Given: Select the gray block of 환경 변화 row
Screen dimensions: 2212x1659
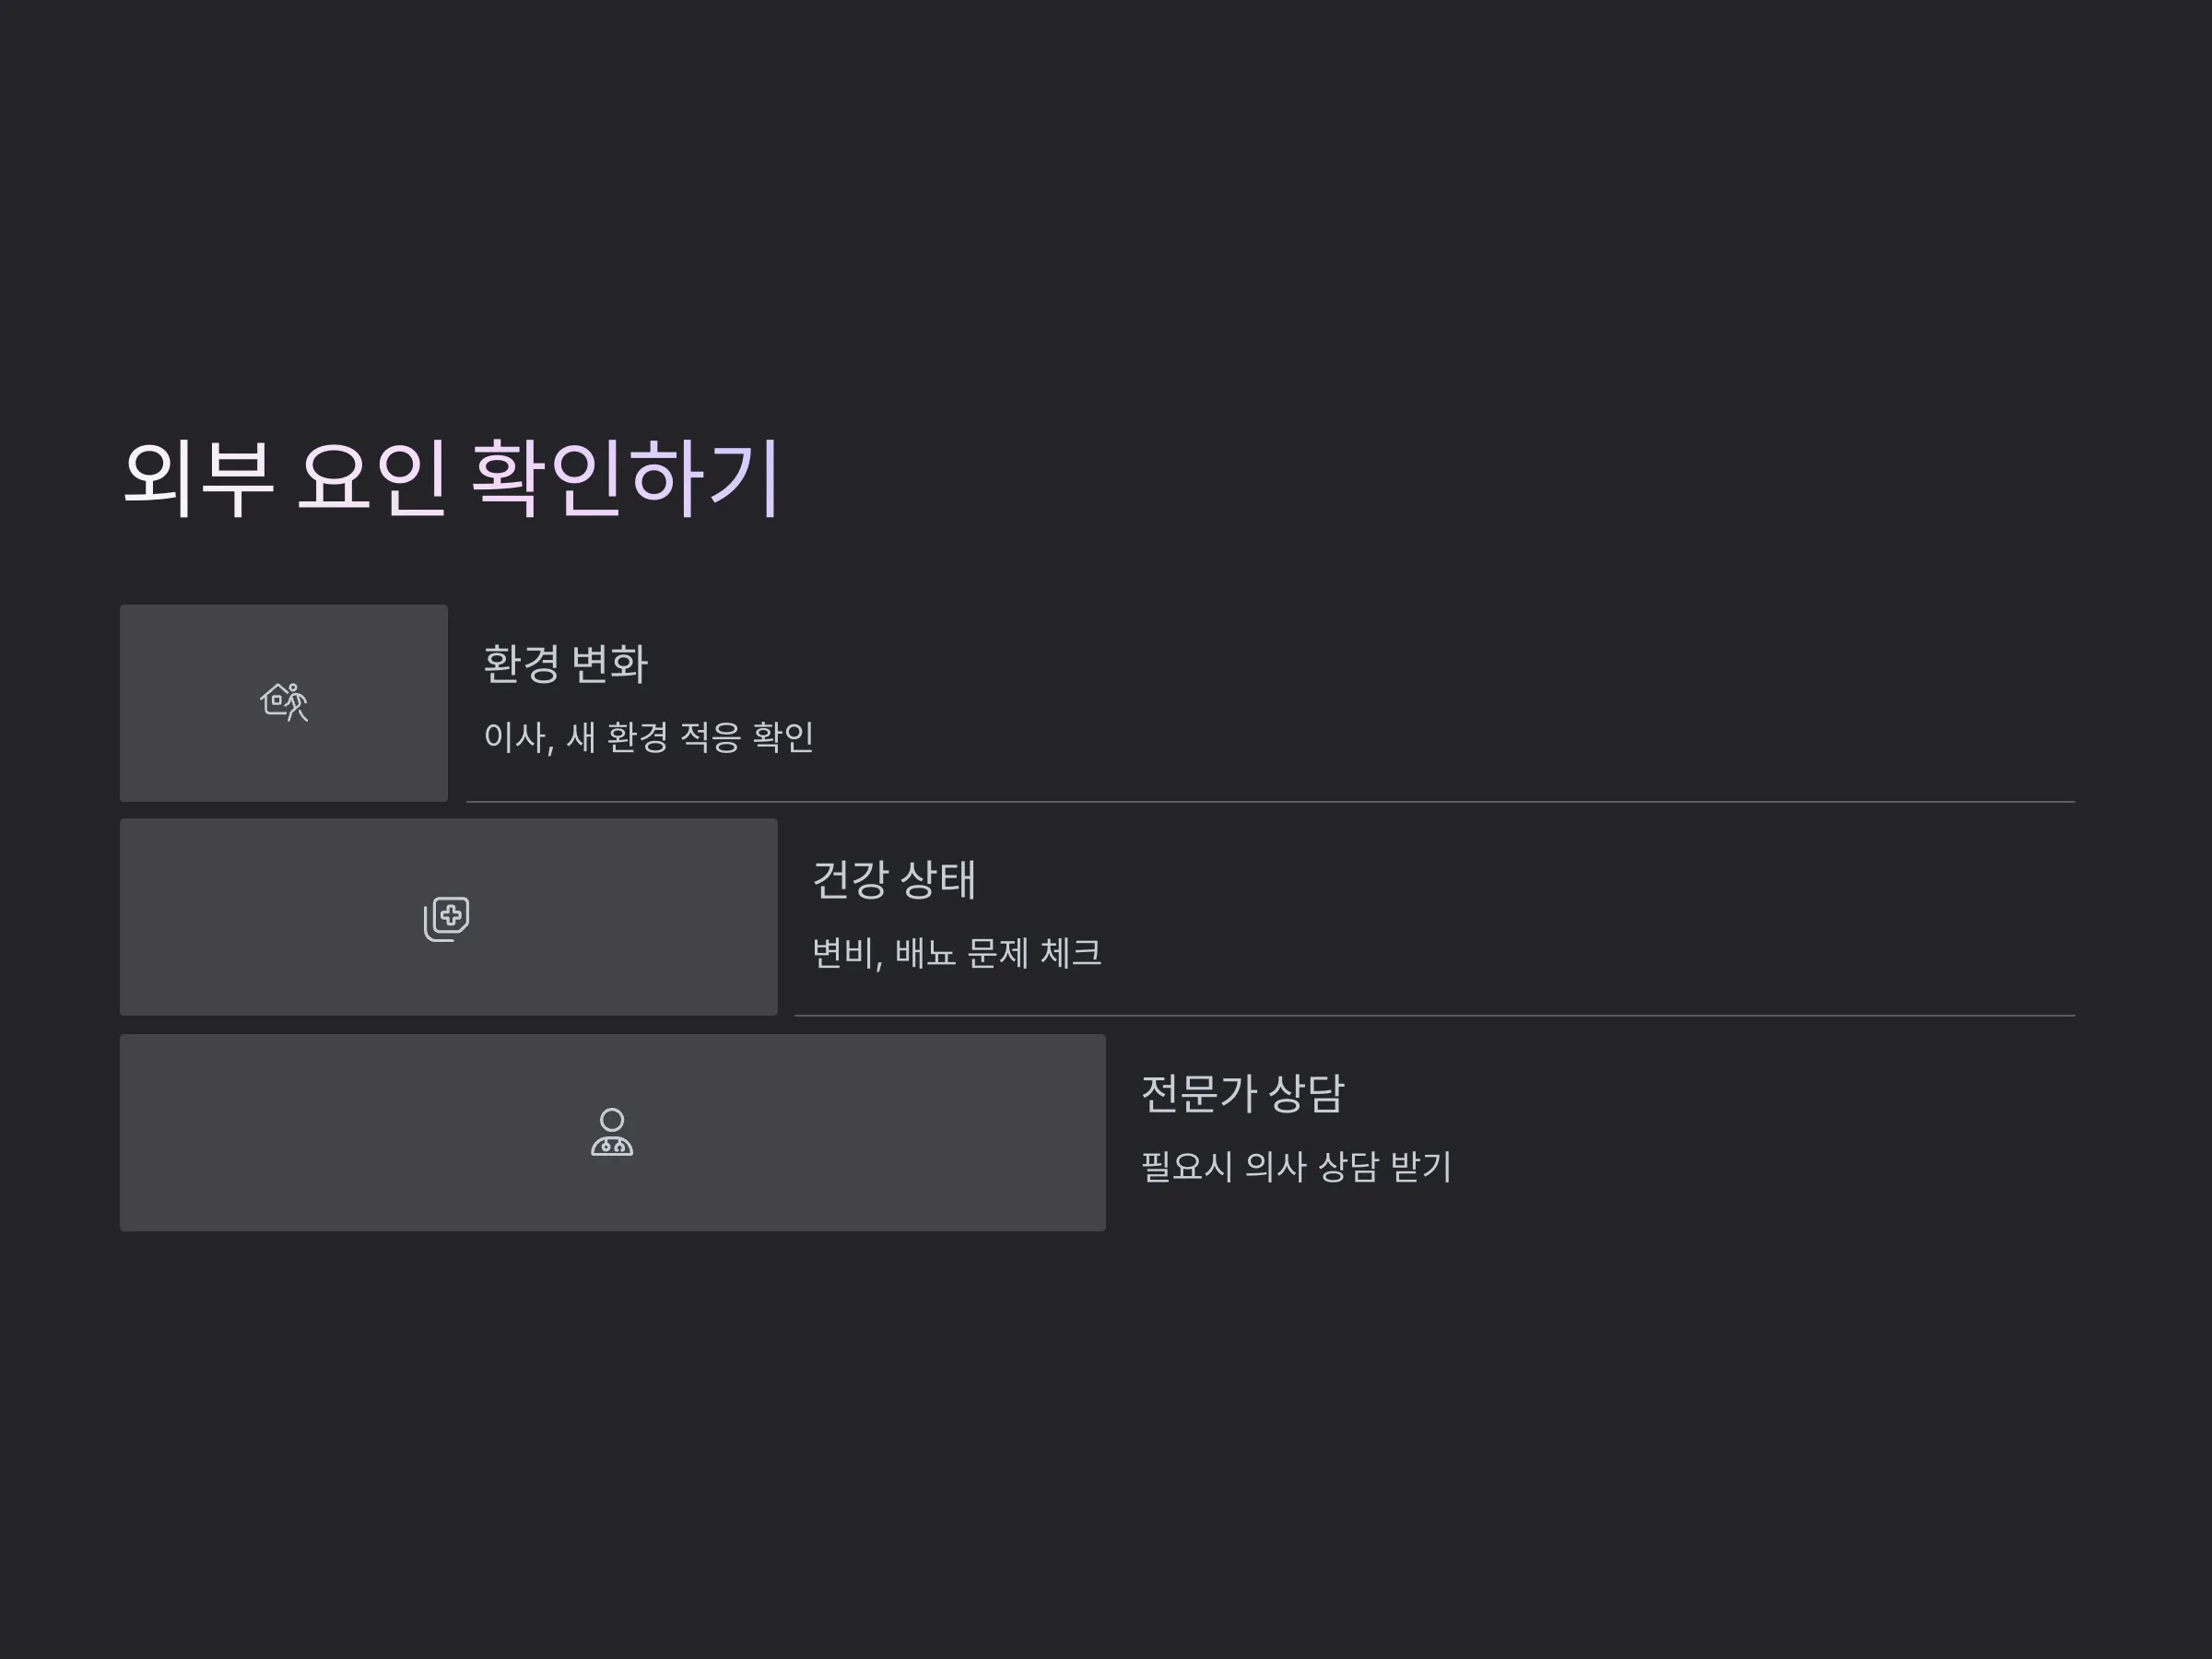Looking at the screenshot, I should tap(284, 703).
